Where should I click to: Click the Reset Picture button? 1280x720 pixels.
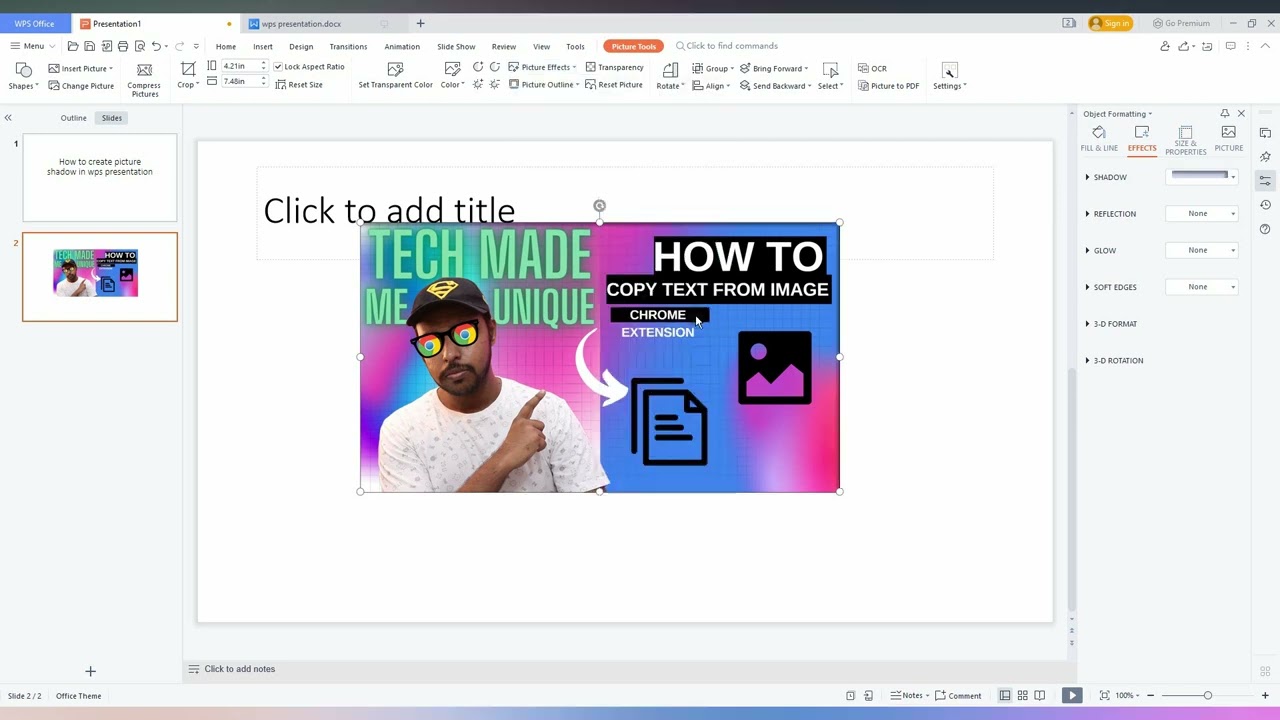click(x=614, y=85)
